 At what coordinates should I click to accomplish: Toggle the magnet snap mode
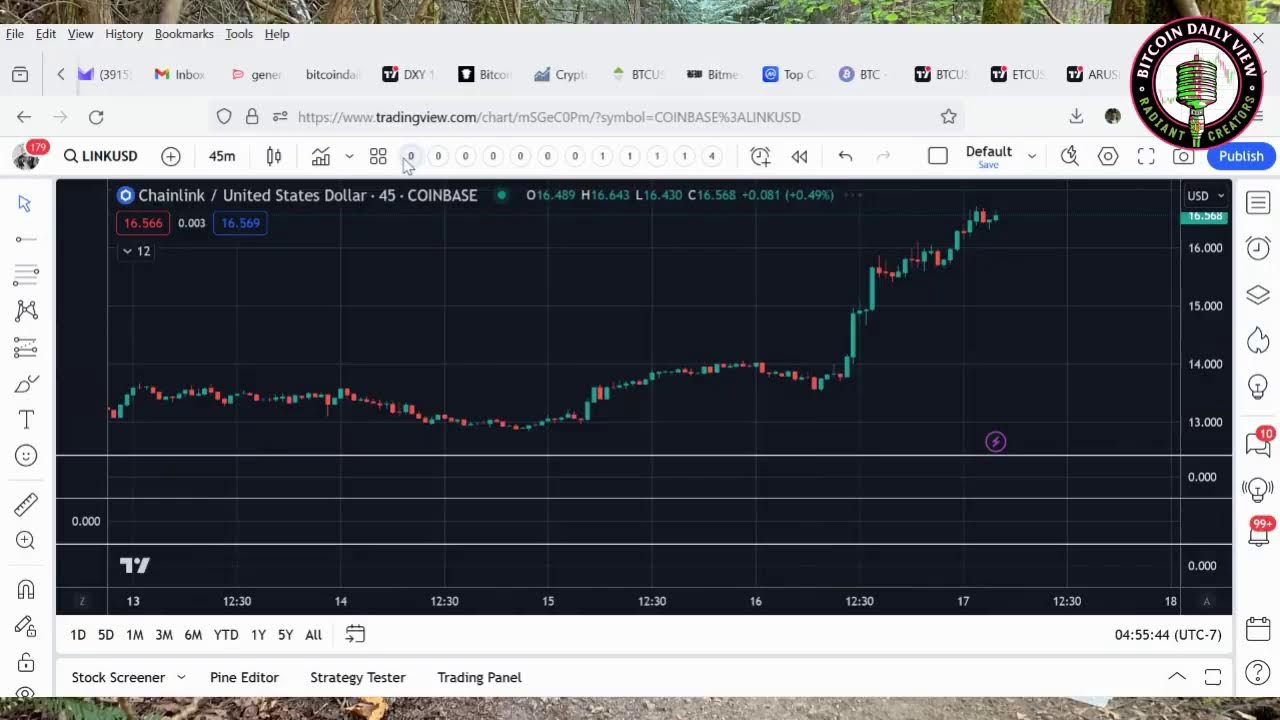tap(26, 590)
